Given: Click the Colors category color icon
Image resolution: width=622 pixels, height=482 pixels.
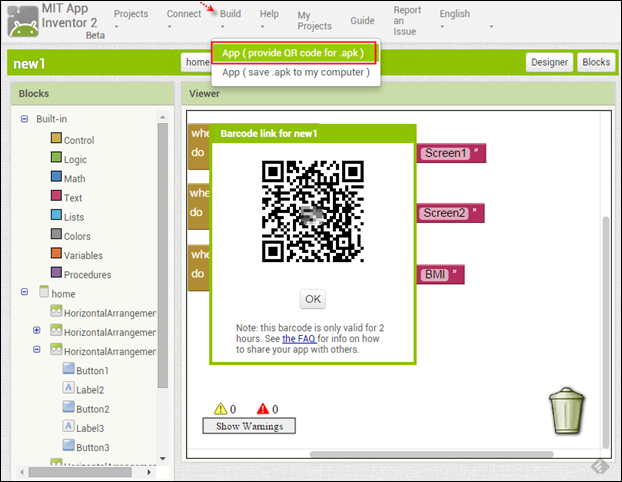Looking at the screenshot, I should click(56, 234).
